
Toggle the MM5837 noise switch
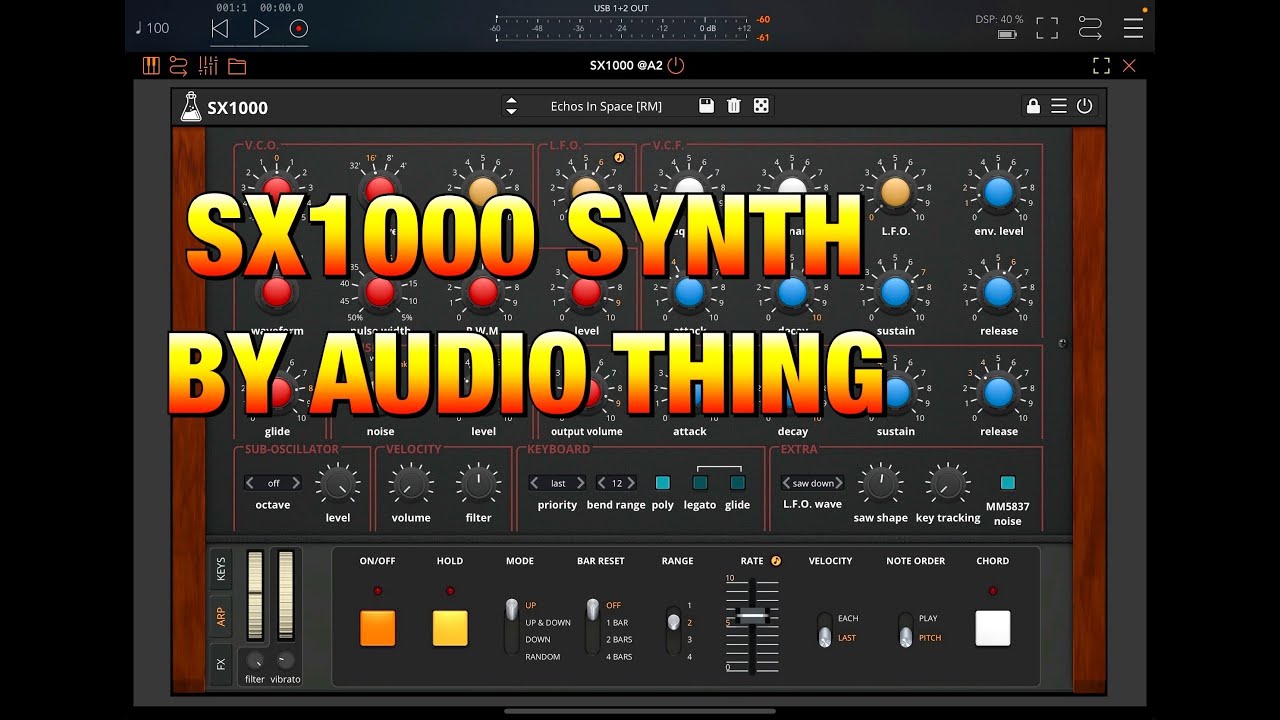click(1007, 483)
